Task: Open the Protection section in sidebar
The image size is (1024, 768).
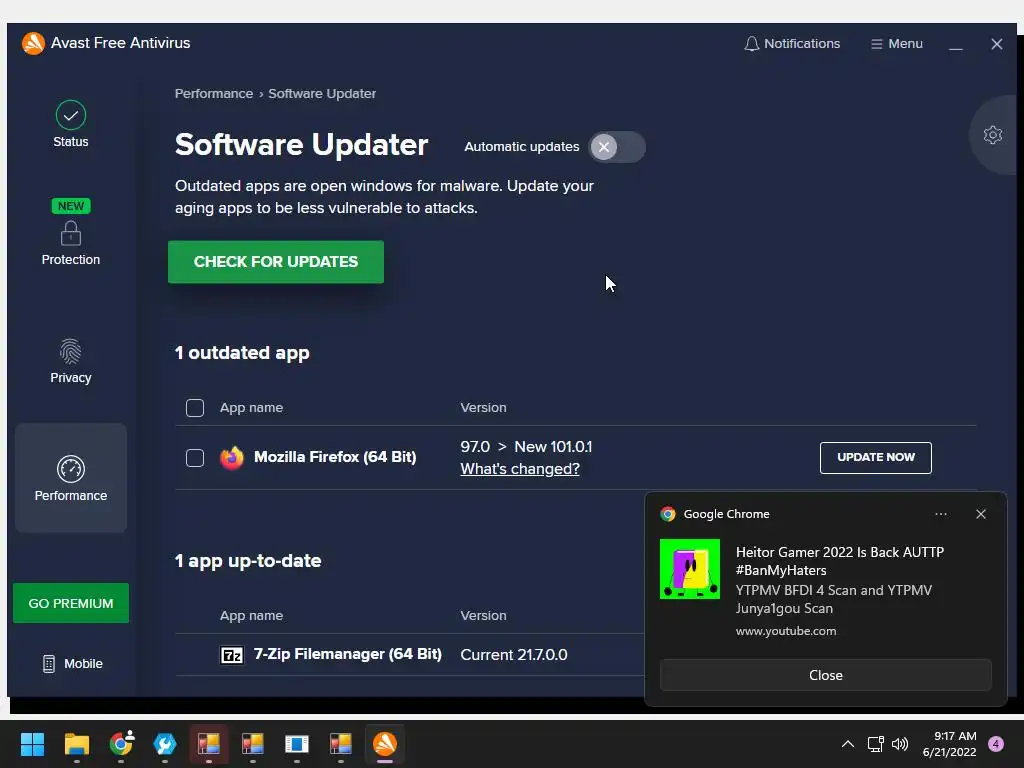Action: (x=71, y=232)
